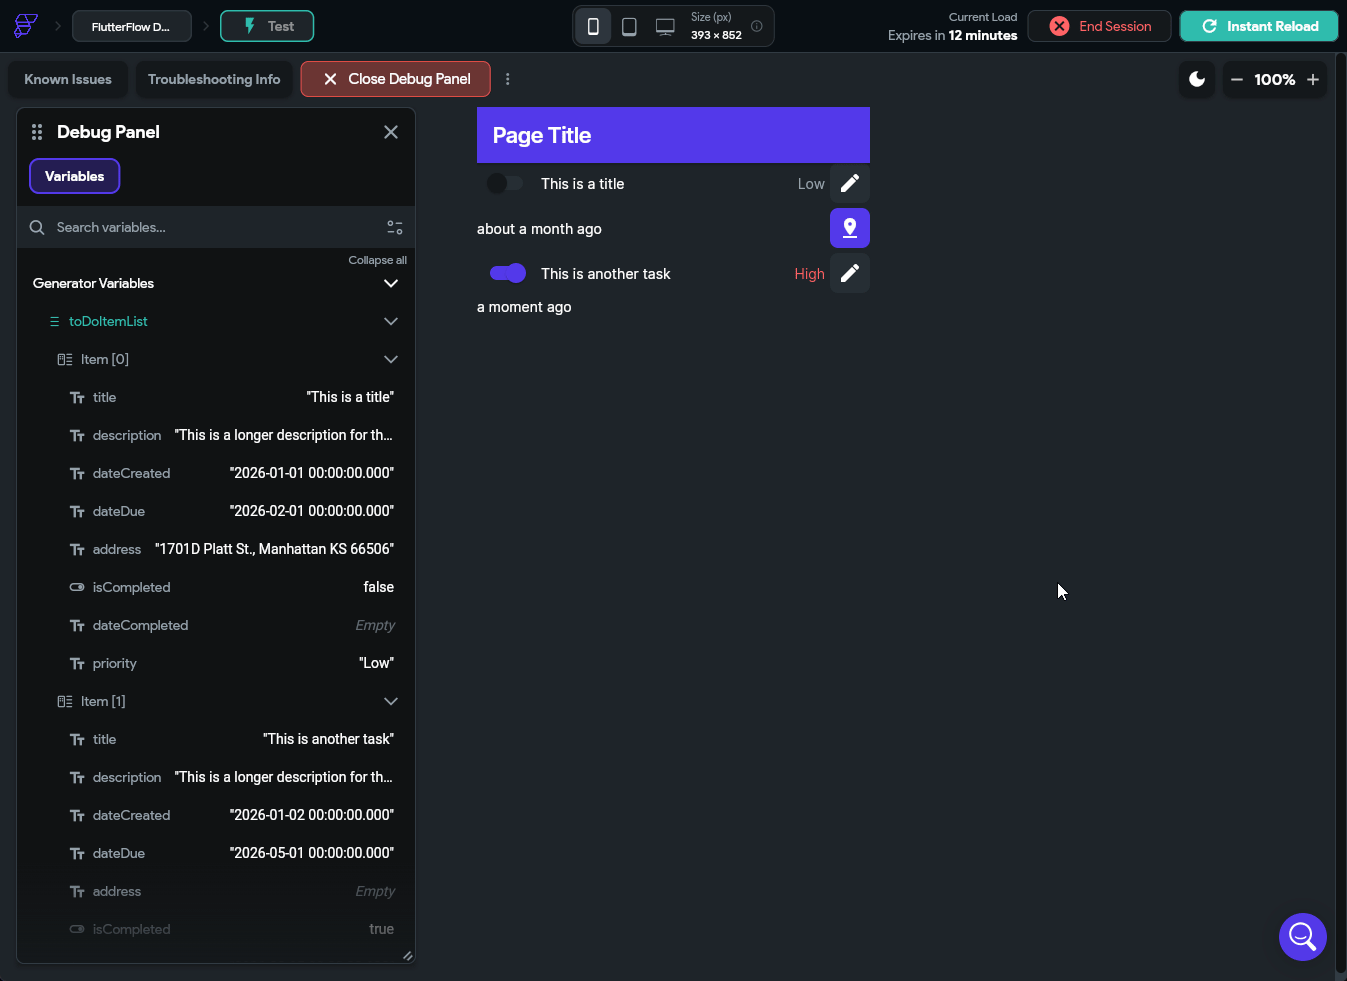
Task: Collapse the Generator Variables section
Action: click(391, 283)
